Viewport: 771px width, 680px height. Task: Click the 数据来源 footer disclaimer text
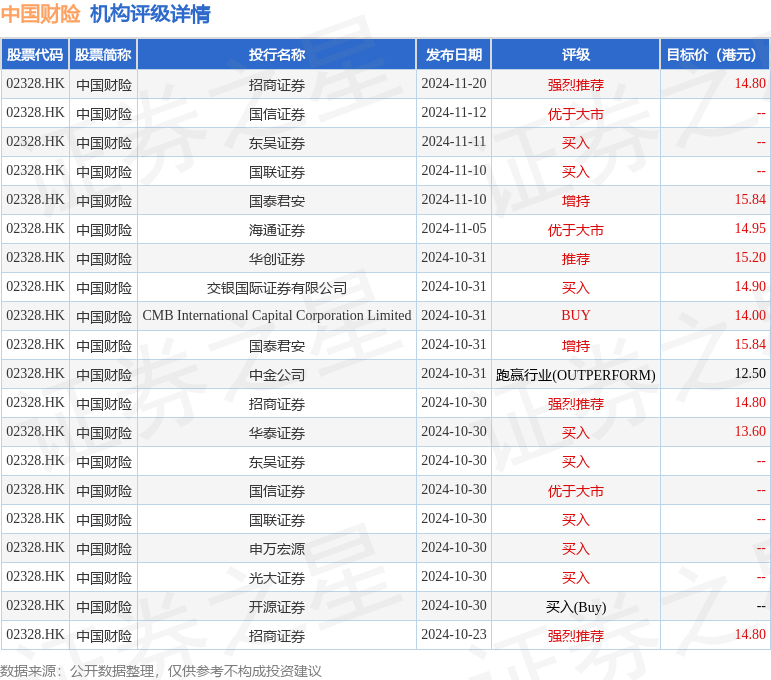pyautogui.click(x=161, y=671)
